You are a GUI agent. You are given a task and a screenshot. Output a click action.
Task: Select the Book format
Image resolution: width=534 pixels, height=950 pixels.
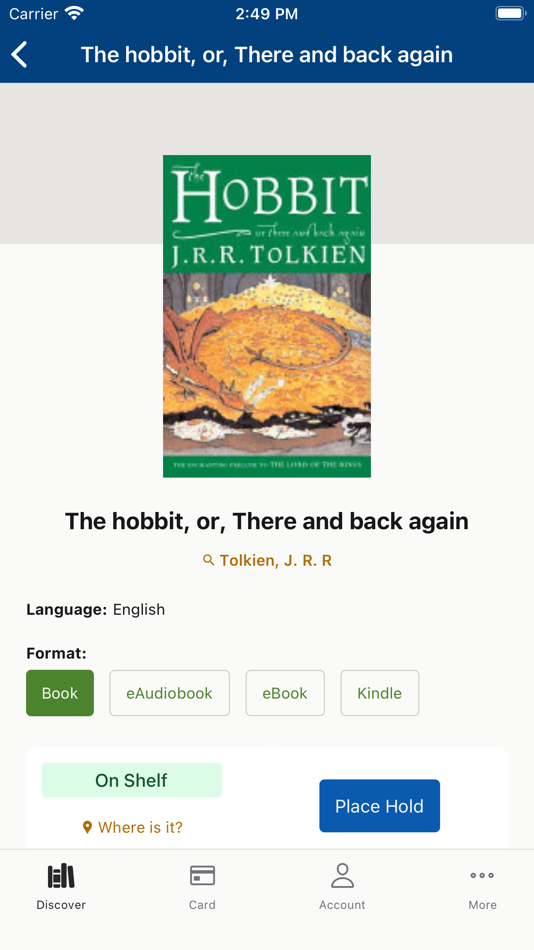pyautogui.click(x=60, y=693)
